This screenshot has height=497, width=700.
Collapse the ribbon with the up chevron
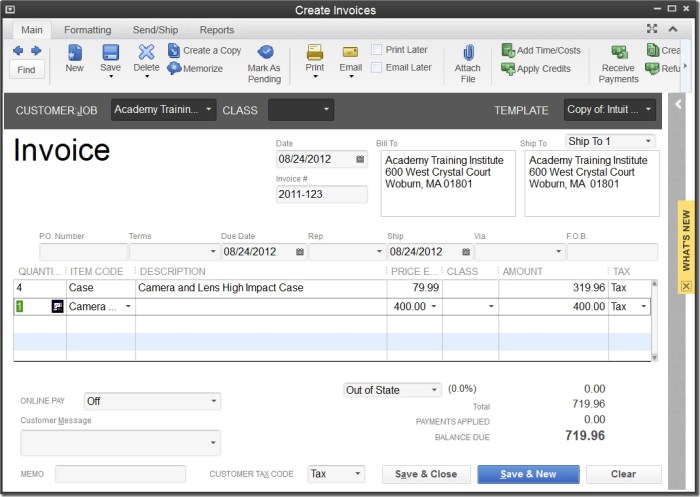coord(673,29)
